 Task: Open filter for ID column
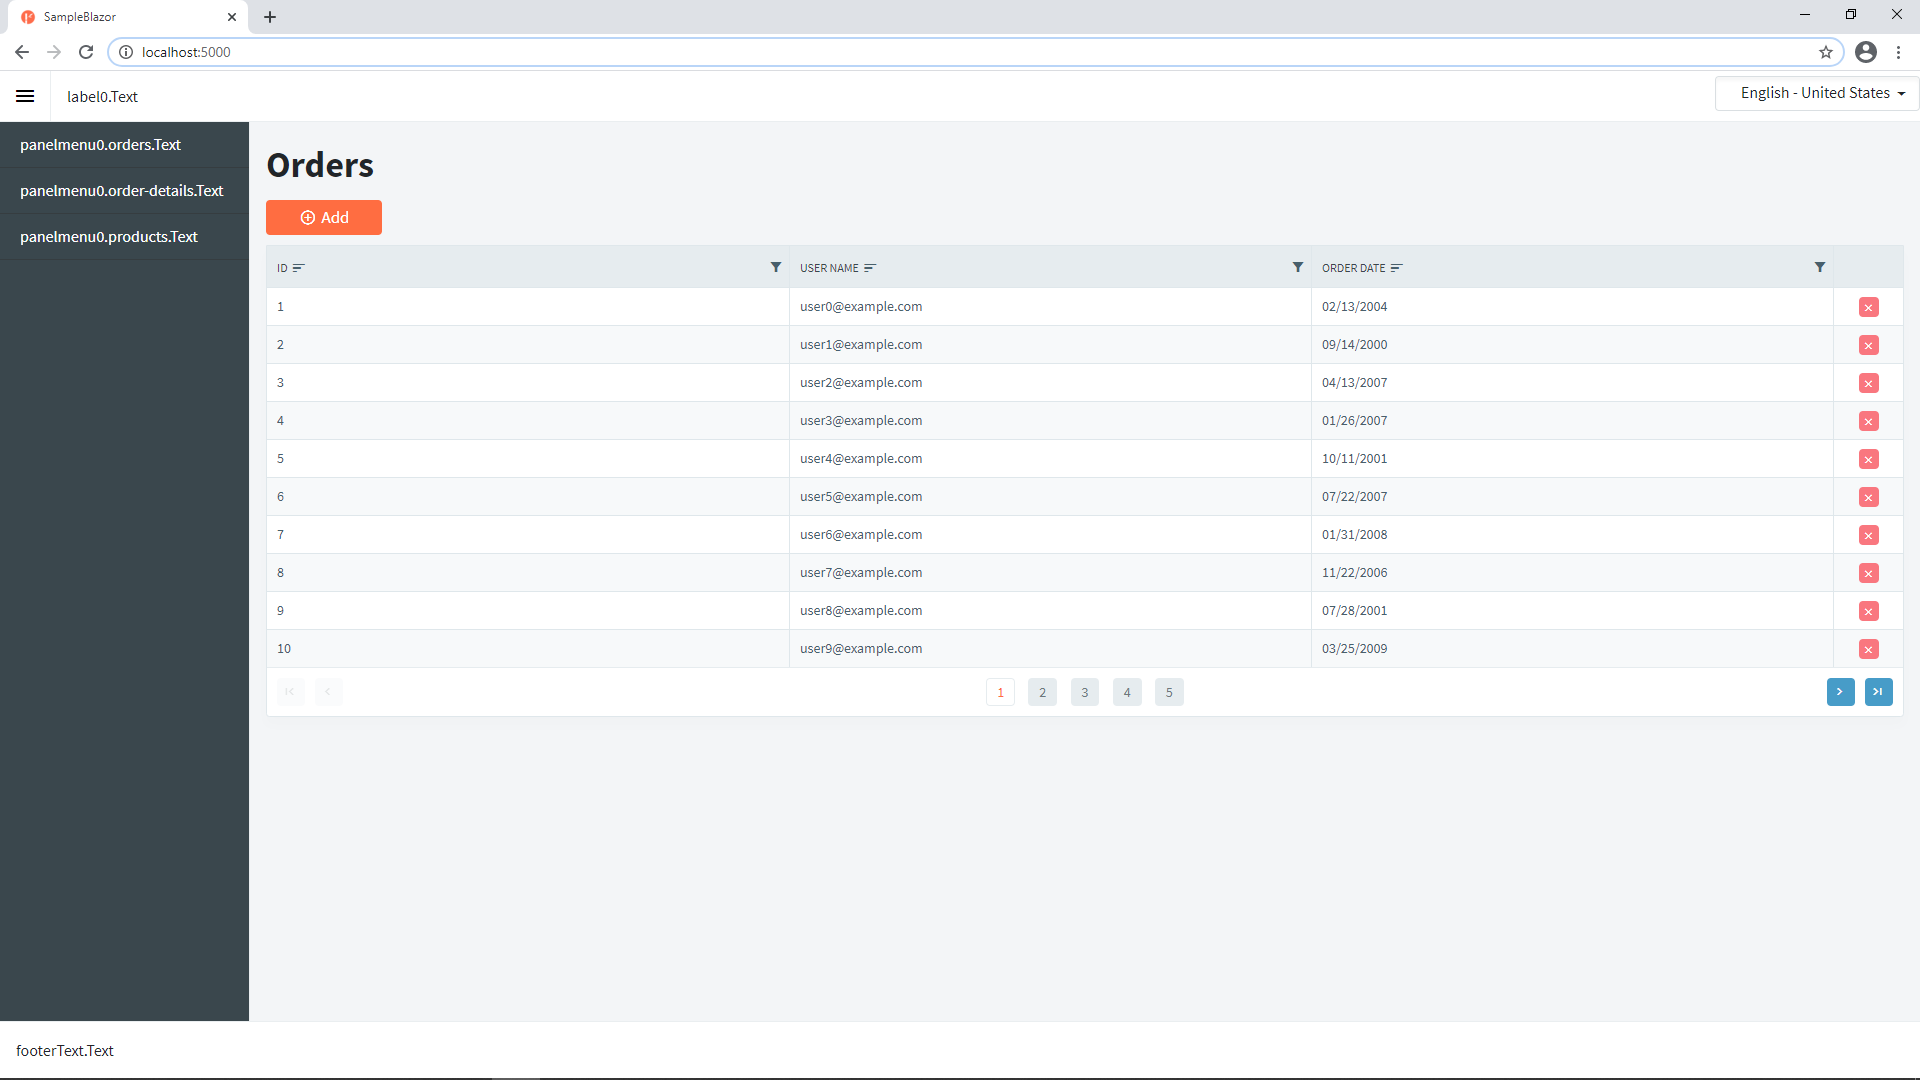775,267
